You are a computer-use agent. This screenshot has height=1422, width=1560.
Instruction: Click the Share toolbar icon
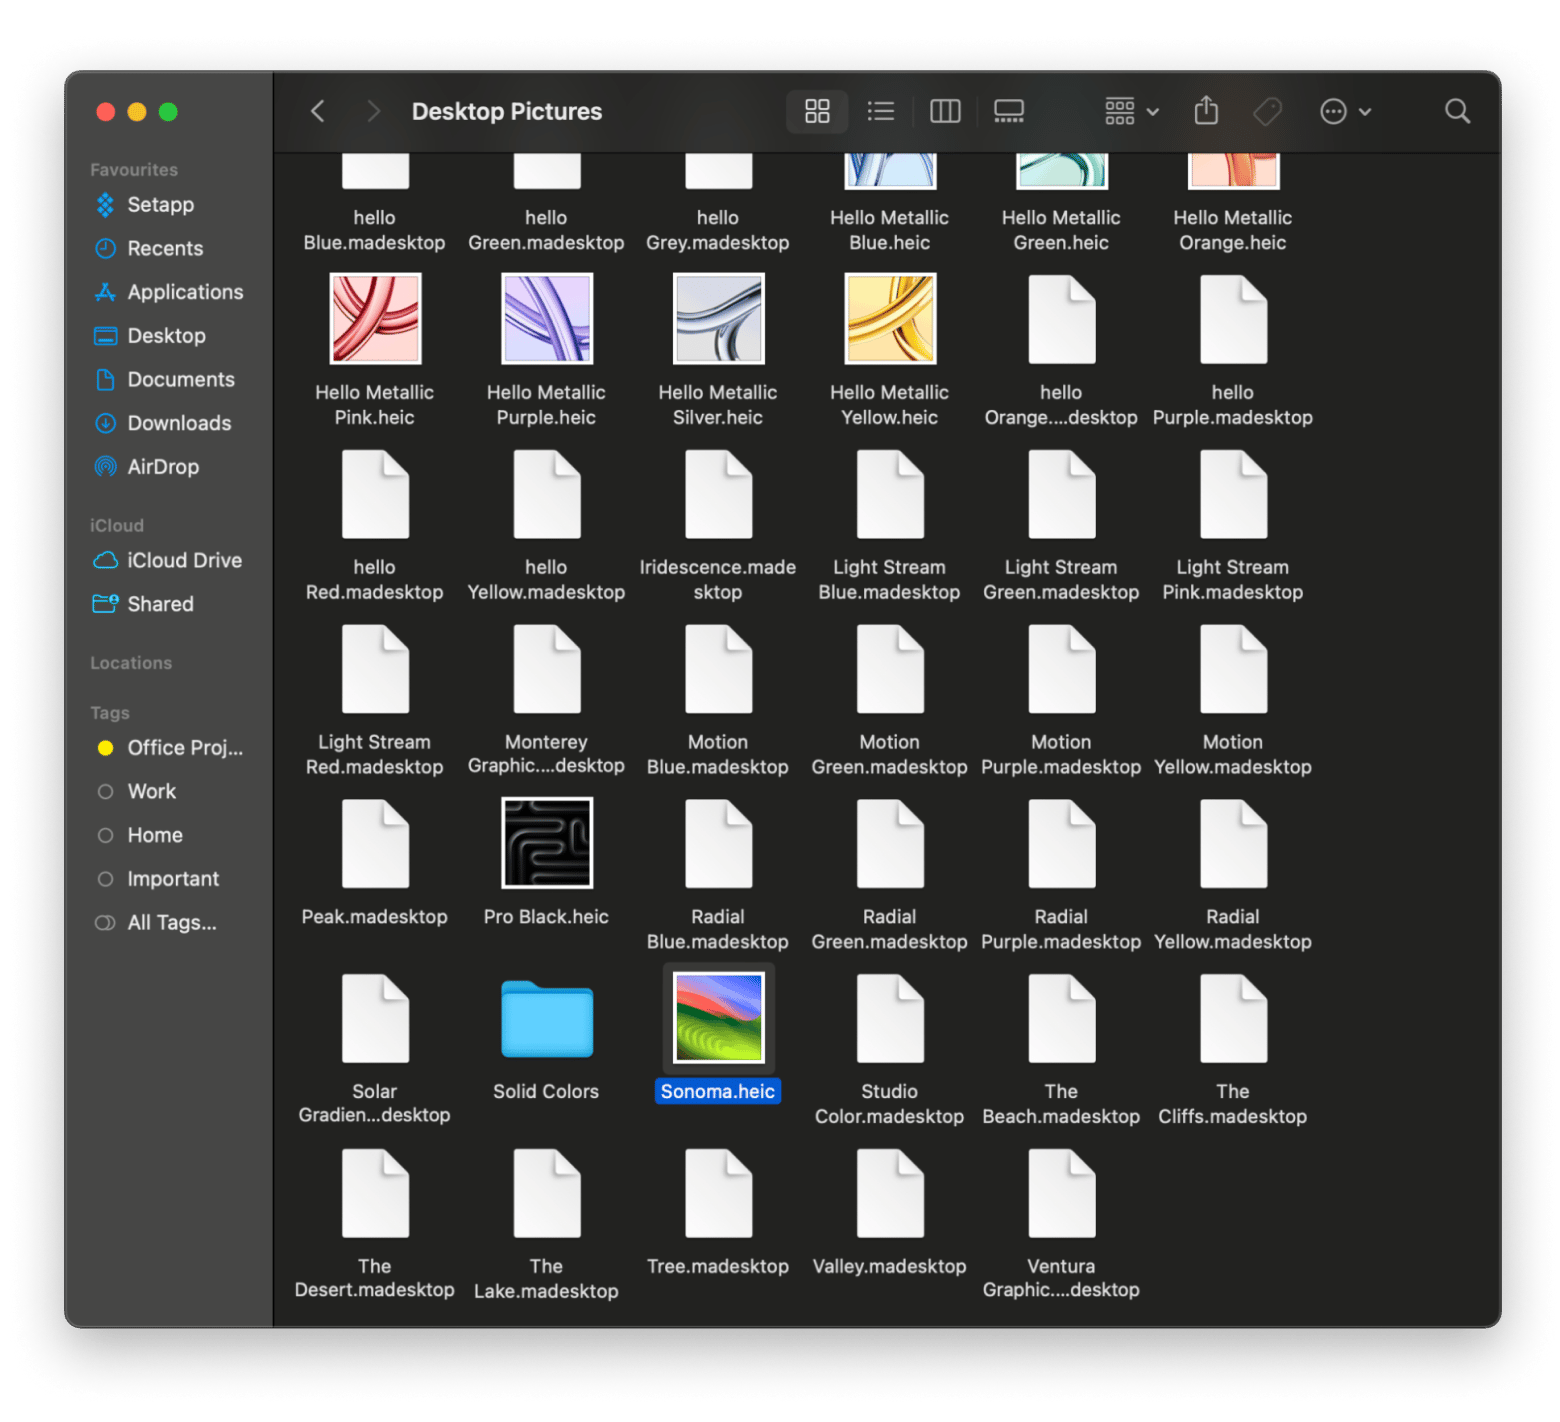click(x=1206, y=111)
